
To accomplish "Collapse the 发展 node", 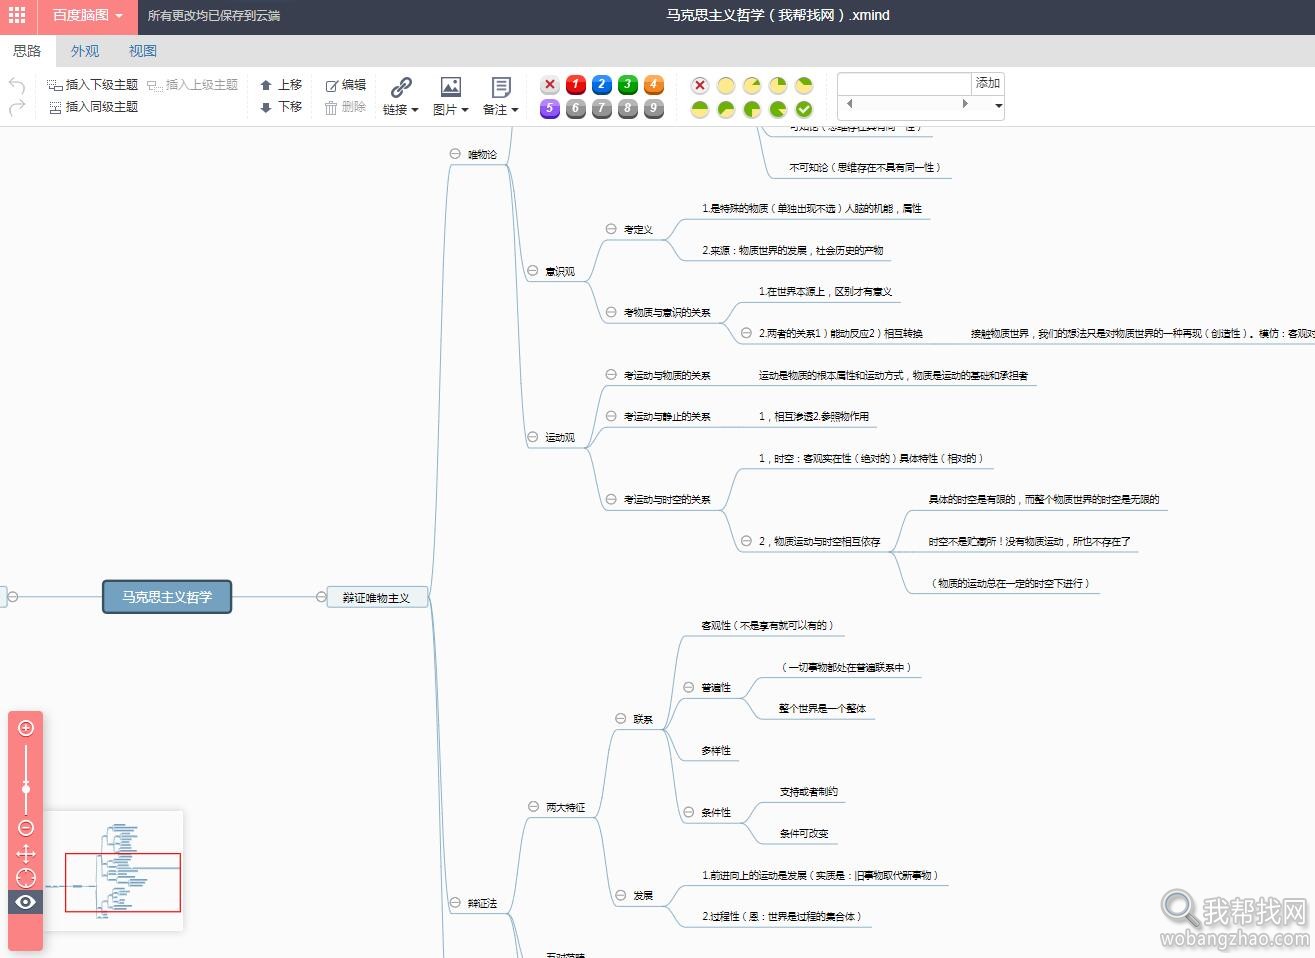I will pyautogui.click(x=621, y=895).
